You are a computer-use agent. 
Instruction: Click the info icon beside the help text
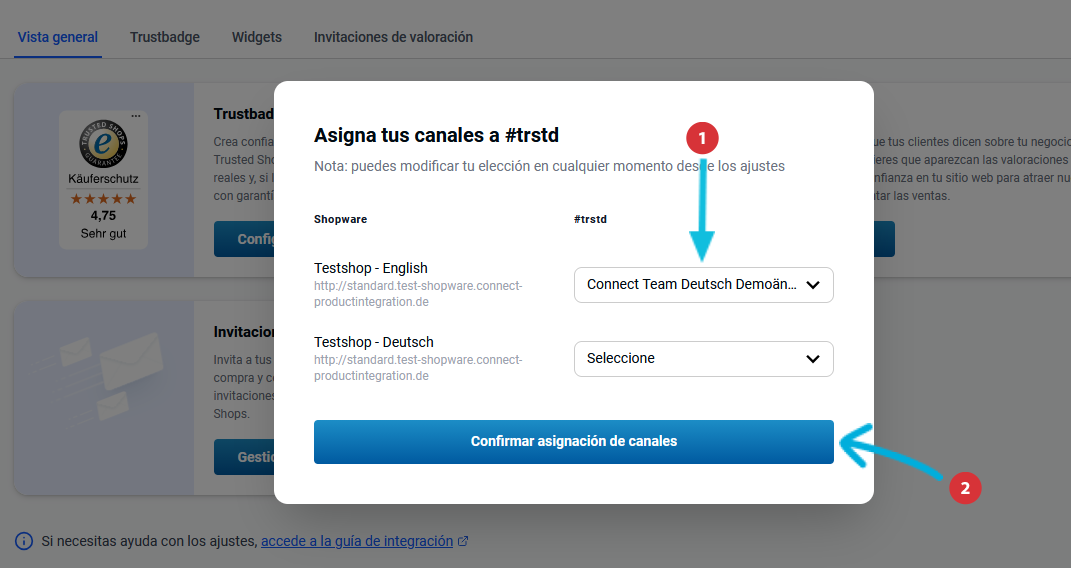click(x=24, y=541)
